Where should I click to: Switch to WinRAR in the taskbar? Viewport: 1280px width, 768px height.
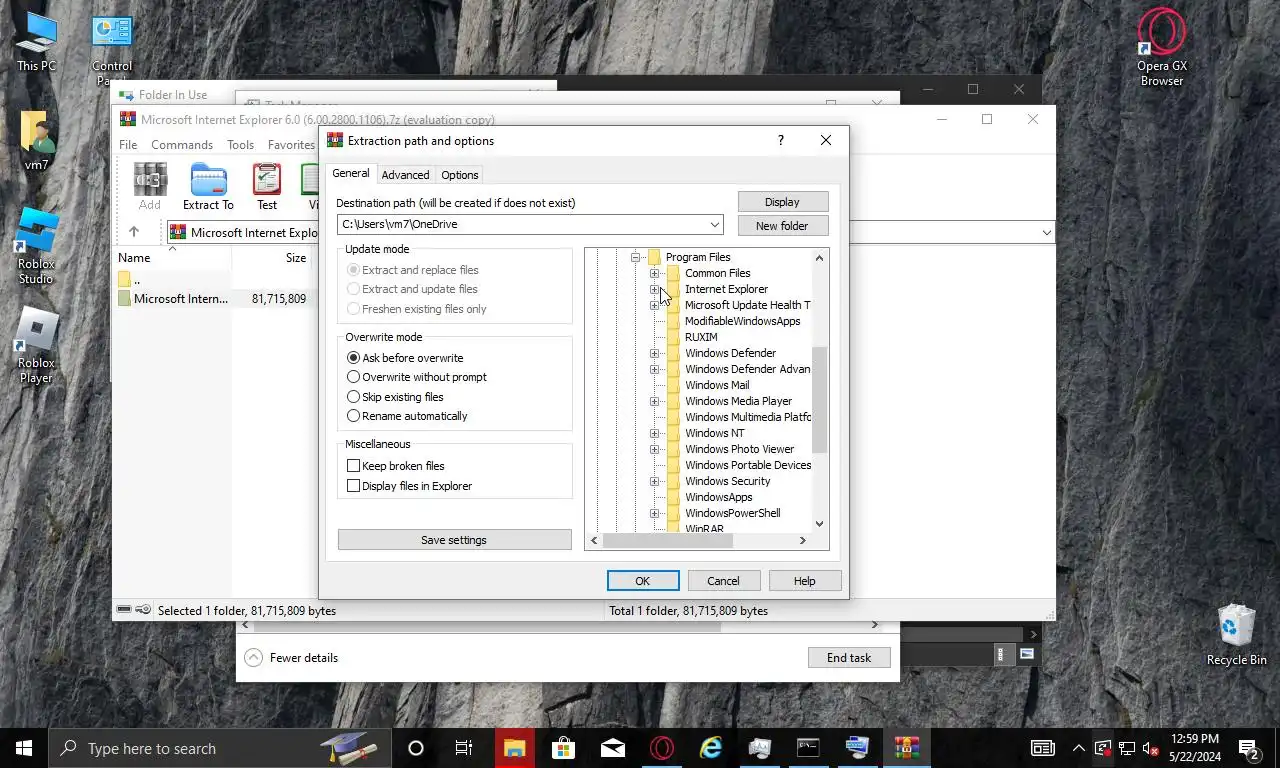pyautogui.click(x=906, y=748)
